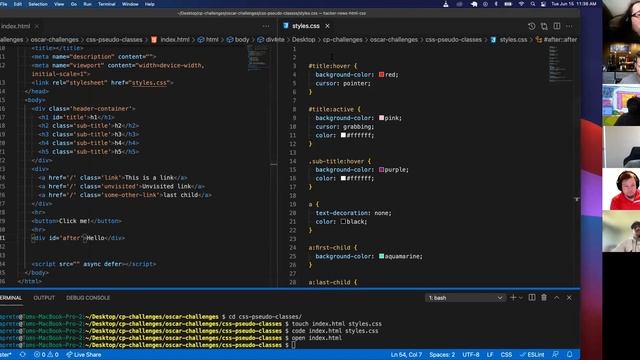The height and width of the screenshot is (360, 640).
Task: Click 'styles.css' breadcrumb in right editor
Action: click(x=513, y=40)
